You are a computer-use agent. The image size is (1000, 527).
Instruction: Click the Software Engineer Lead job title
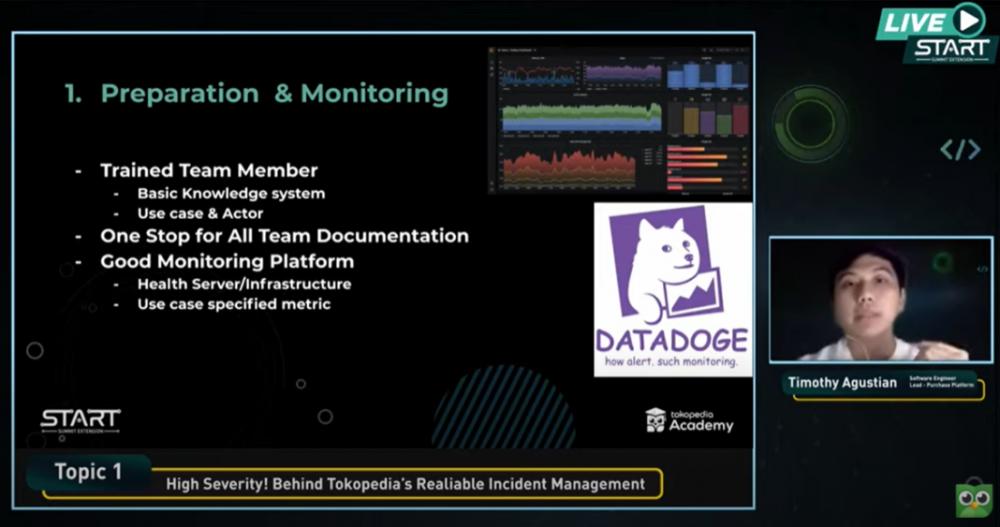point(941,382)
